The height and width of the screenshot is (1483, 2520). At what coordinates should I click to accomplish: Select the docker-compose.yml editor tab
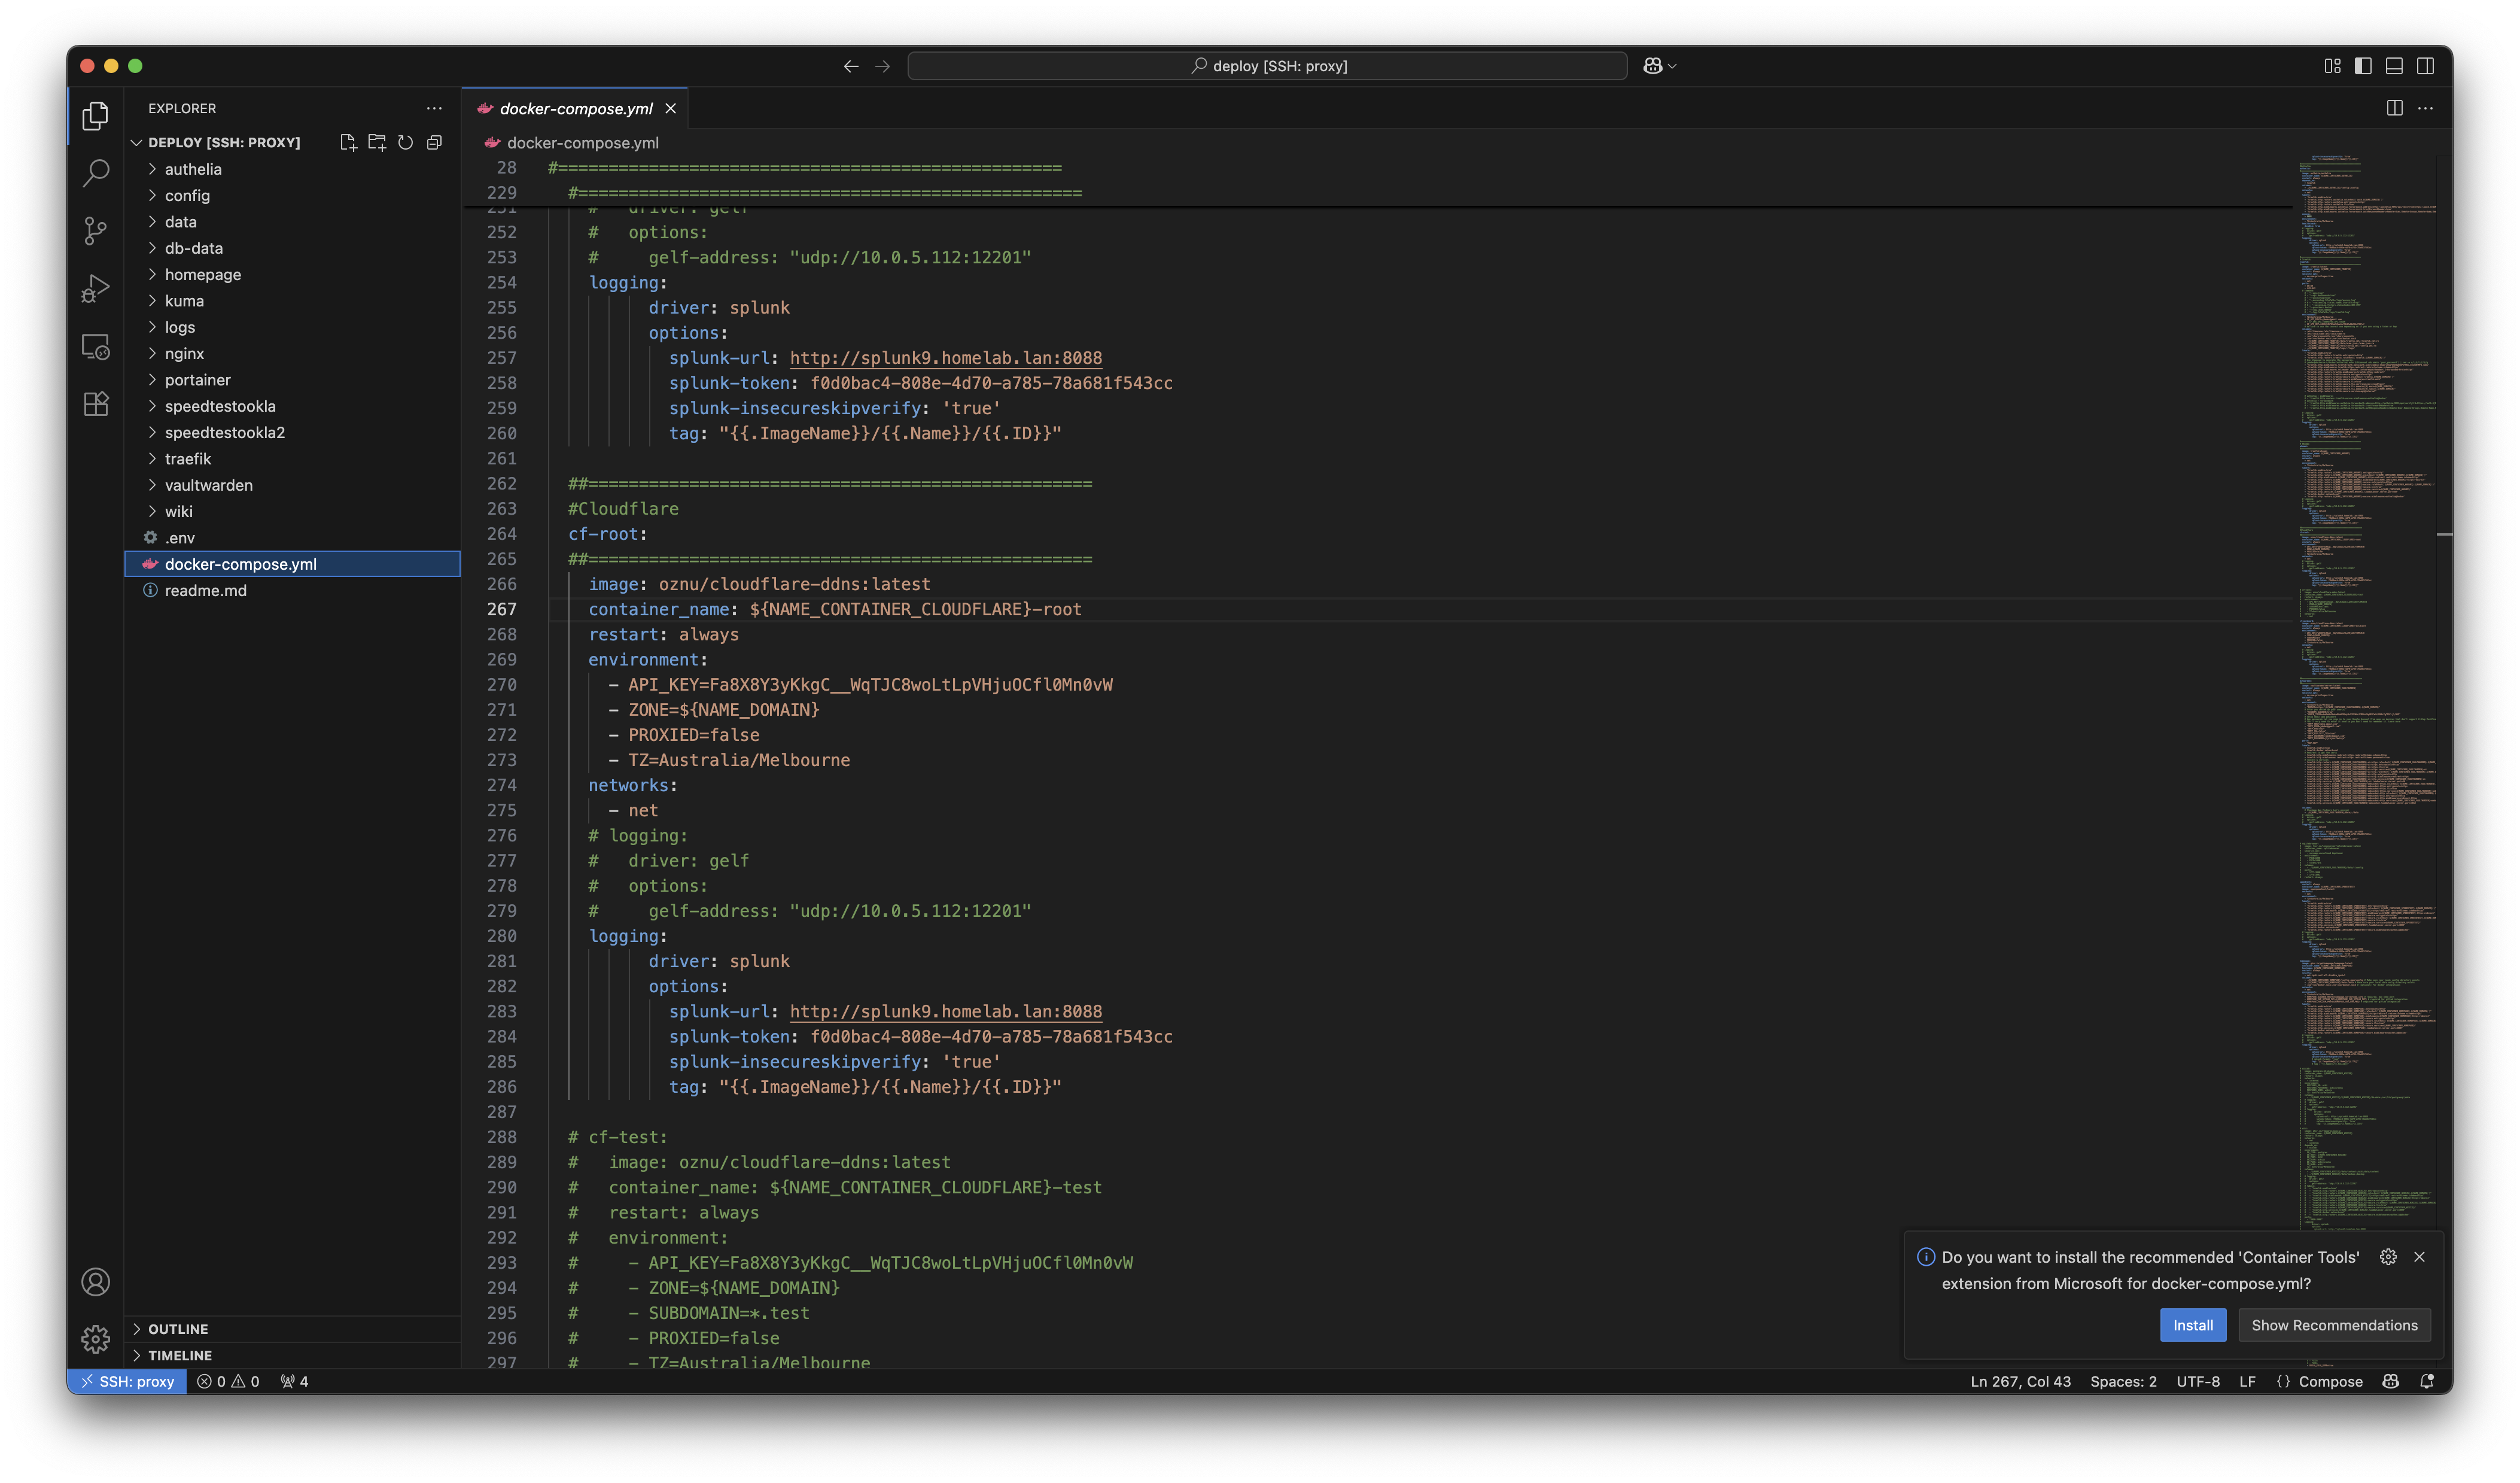pyautogui.click(x=575, y=109)
